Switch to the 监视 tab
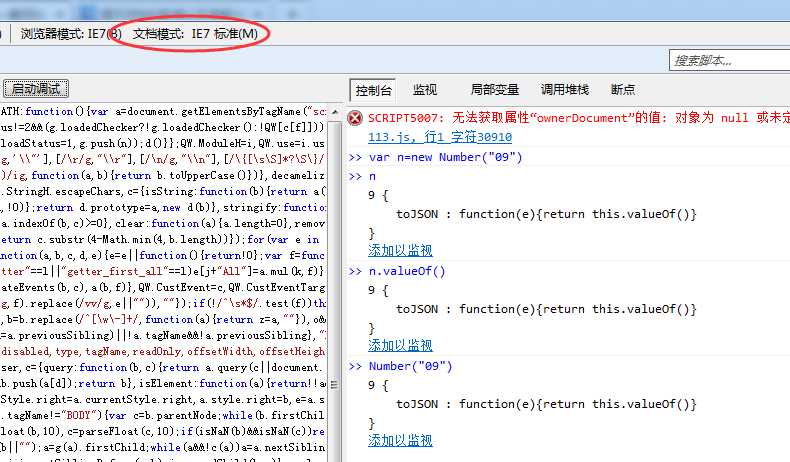Image resolution: width=790 pixels, height=462 pixels. (425, 90)
